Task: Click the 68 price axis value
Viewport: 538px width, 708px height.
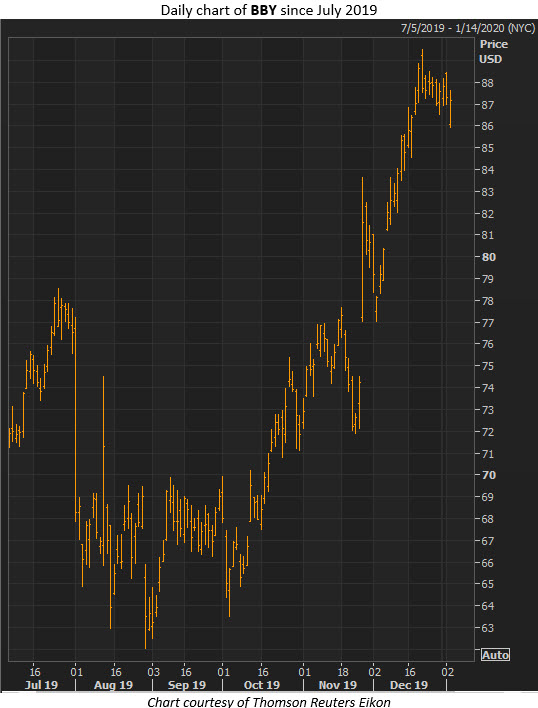Action: pos(488,519)
